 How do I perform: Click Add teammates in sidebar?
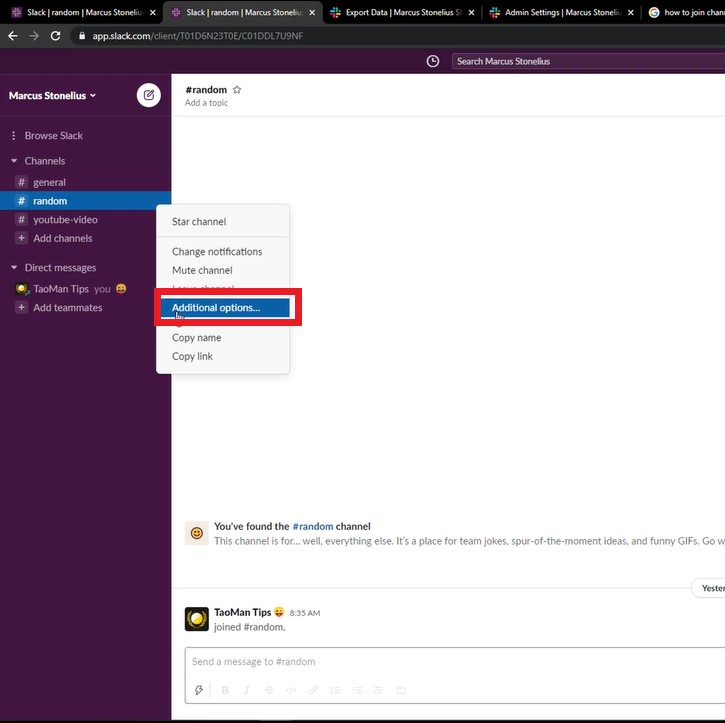click(68, 307)
